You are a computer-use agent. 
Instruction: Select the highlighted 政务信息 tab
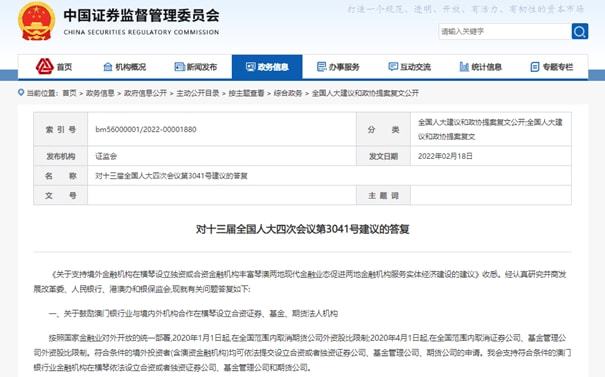[x=267, y=67]
